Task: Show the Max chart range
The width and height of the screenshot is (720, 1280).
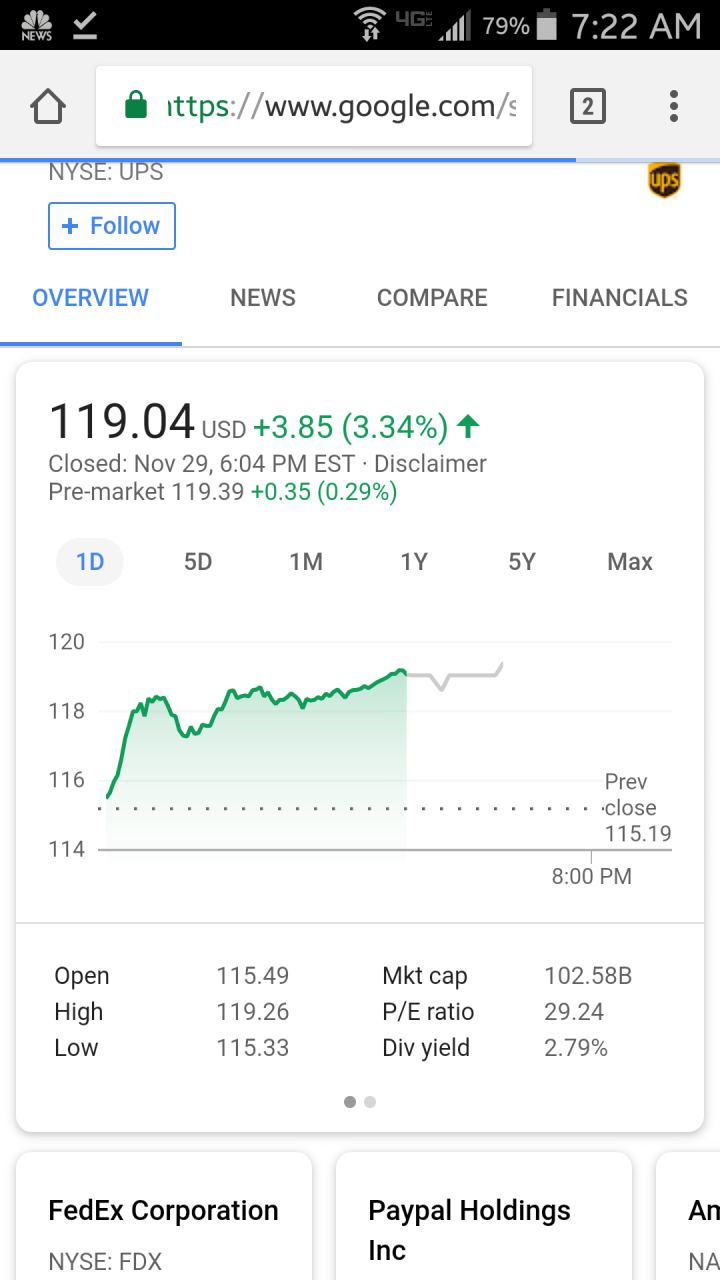Action: pyautogui.click(x=630, y=562)
